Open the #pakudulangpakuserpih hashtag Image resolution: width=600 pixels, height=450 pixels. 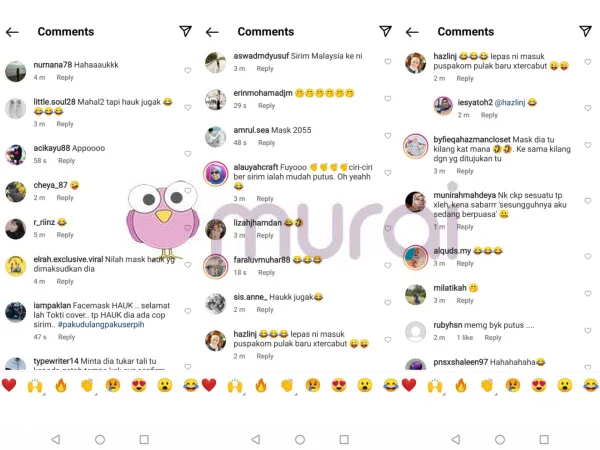coord(101,324)
